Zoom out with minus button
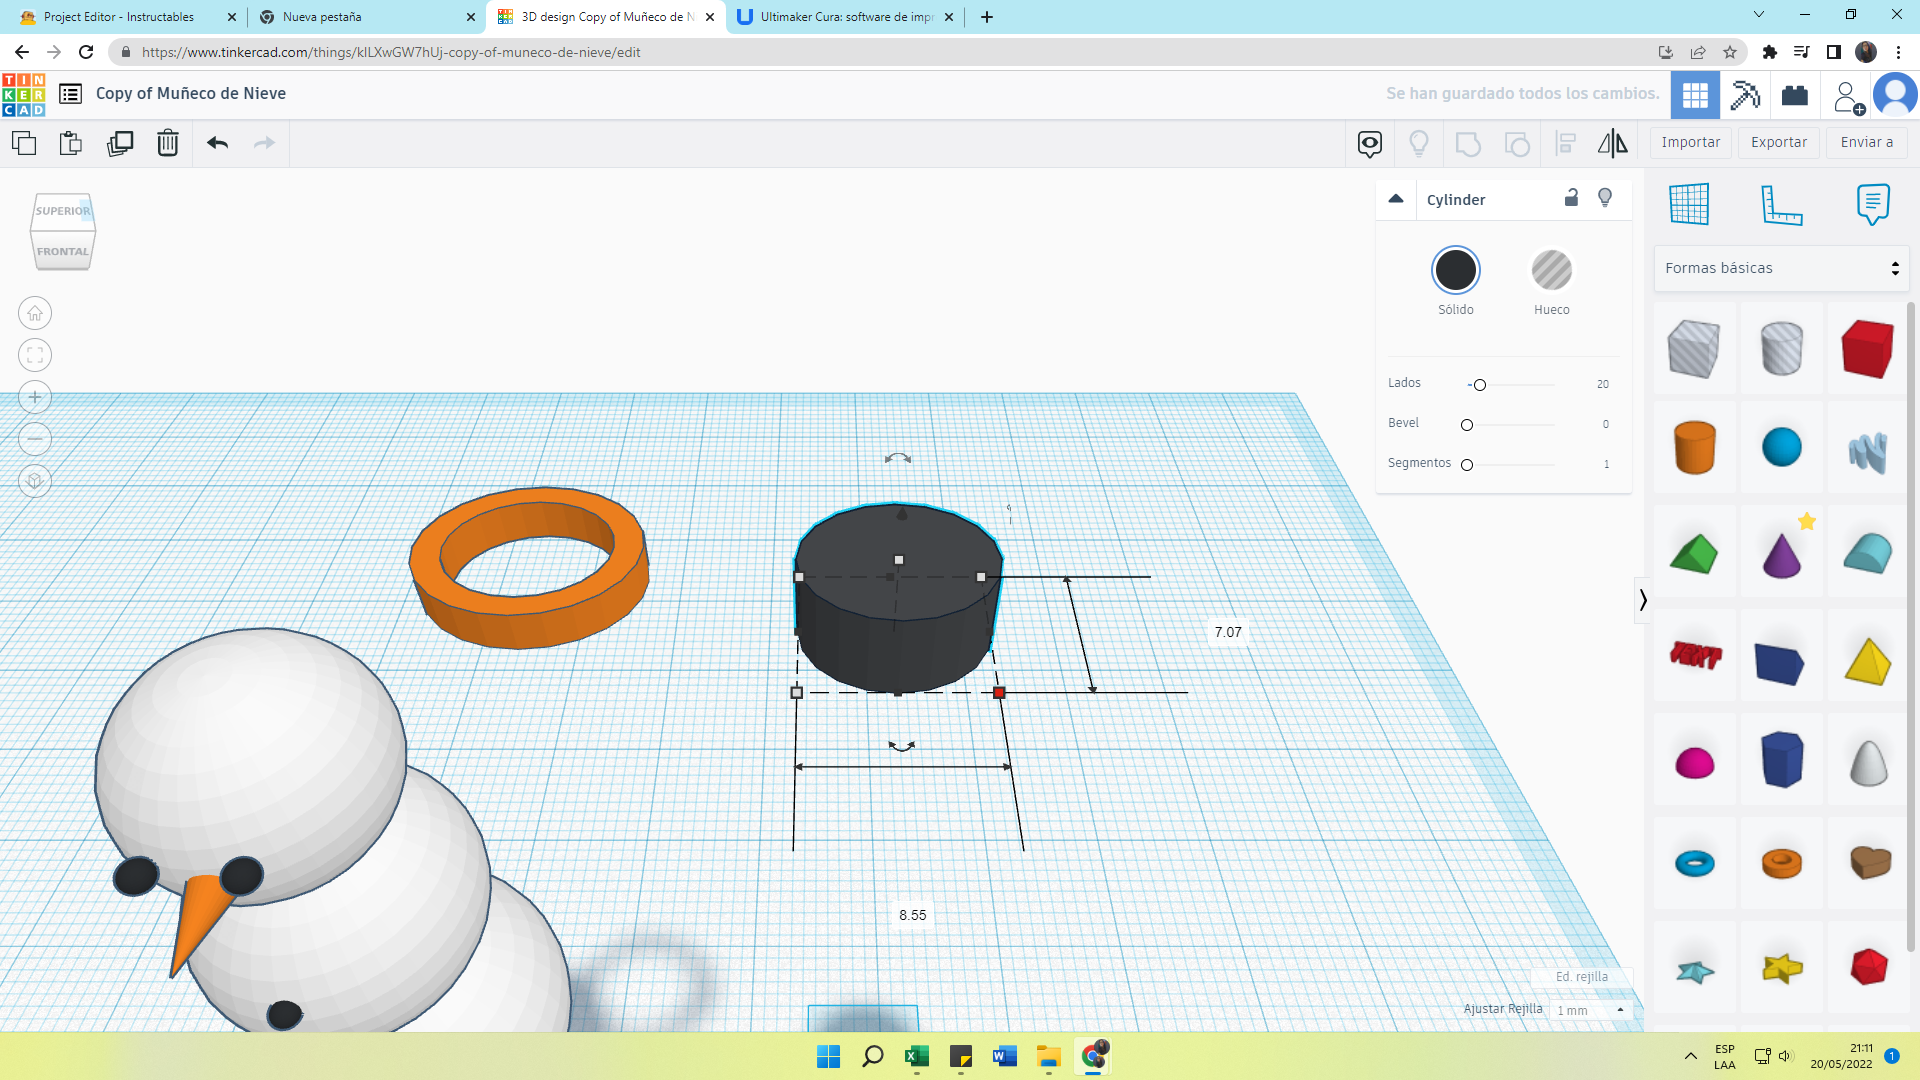 coord(35,439)
